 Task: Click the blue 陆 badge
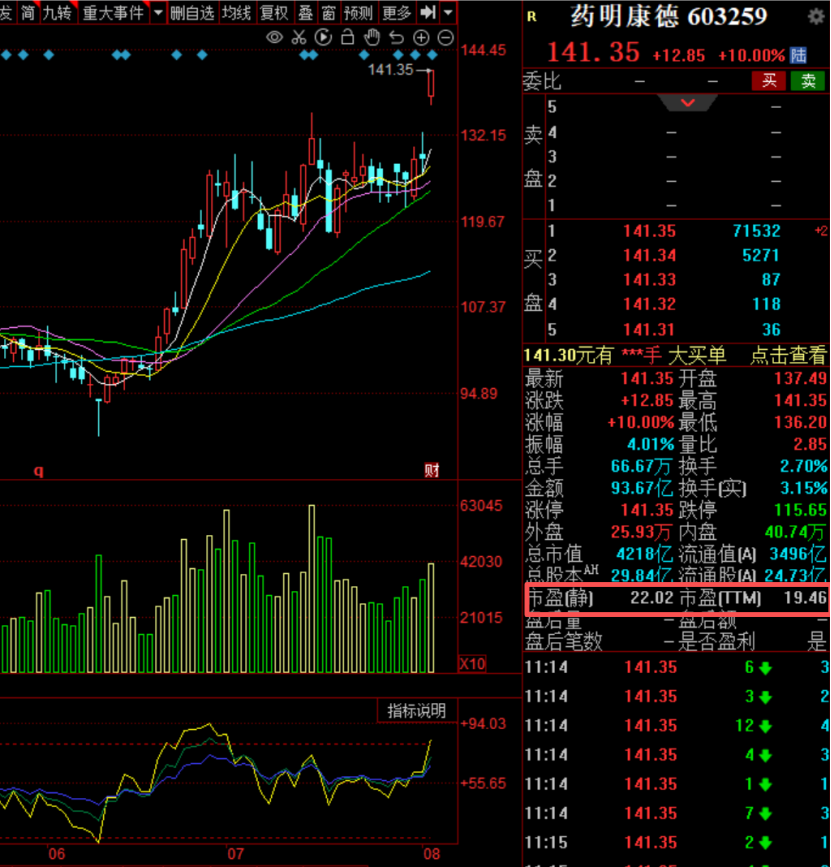tap(798, 55)
